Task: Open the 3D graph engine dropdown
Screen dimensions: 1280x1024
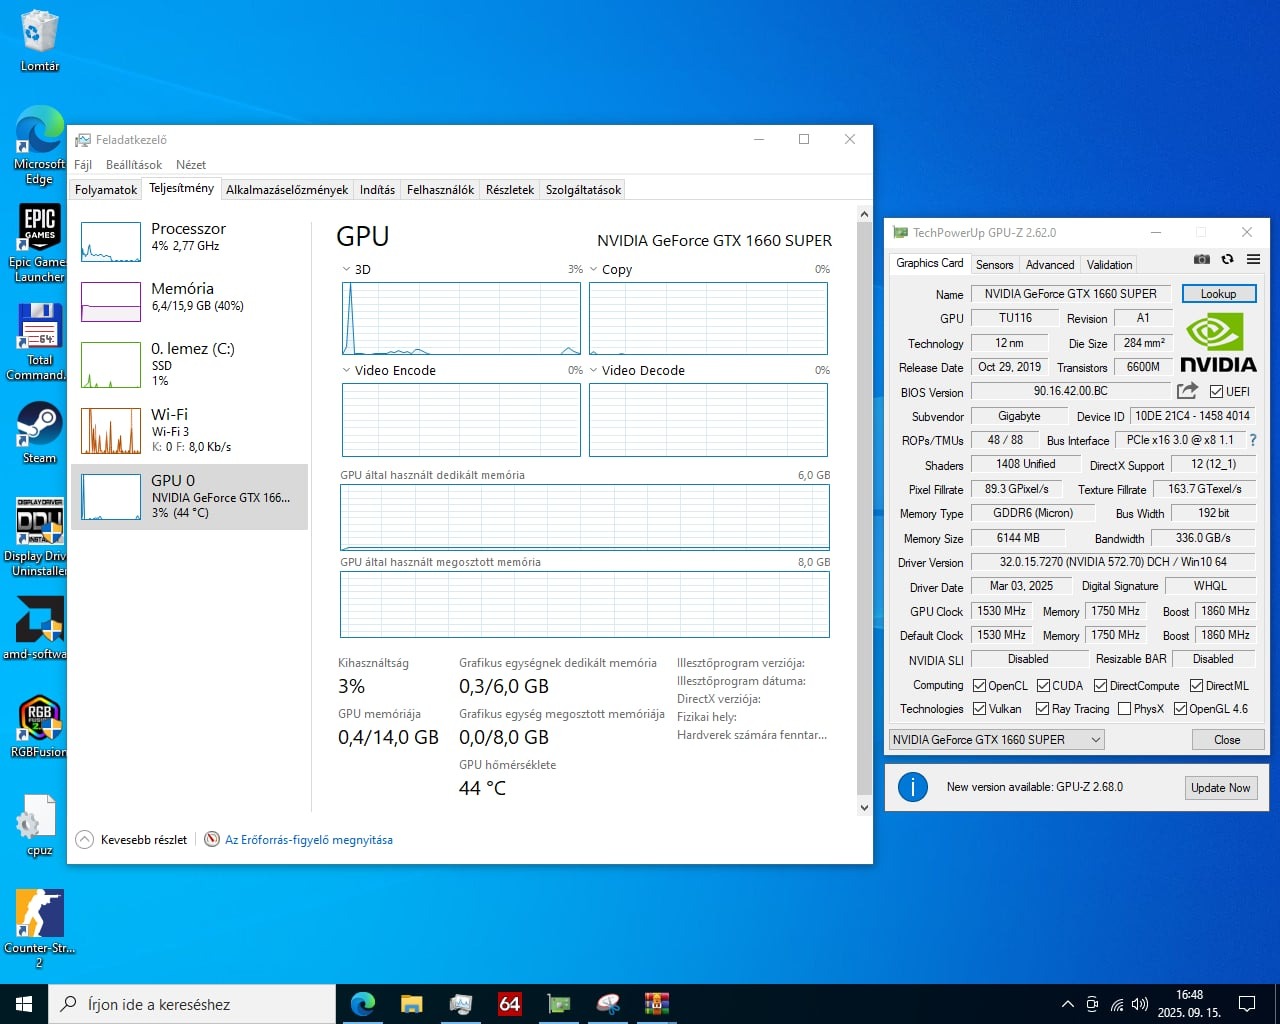Action: (346, 269)
